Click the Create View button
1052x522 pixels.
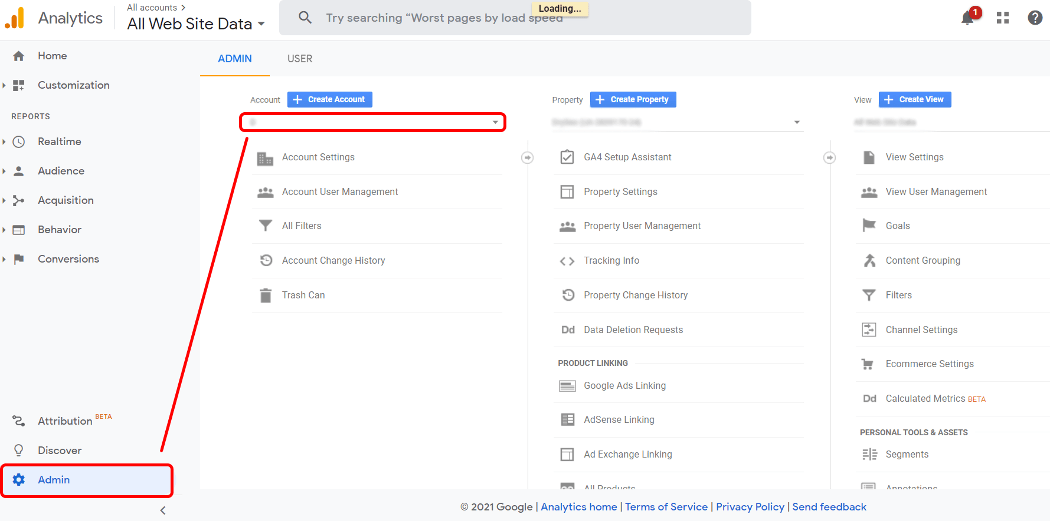(915, 99)
